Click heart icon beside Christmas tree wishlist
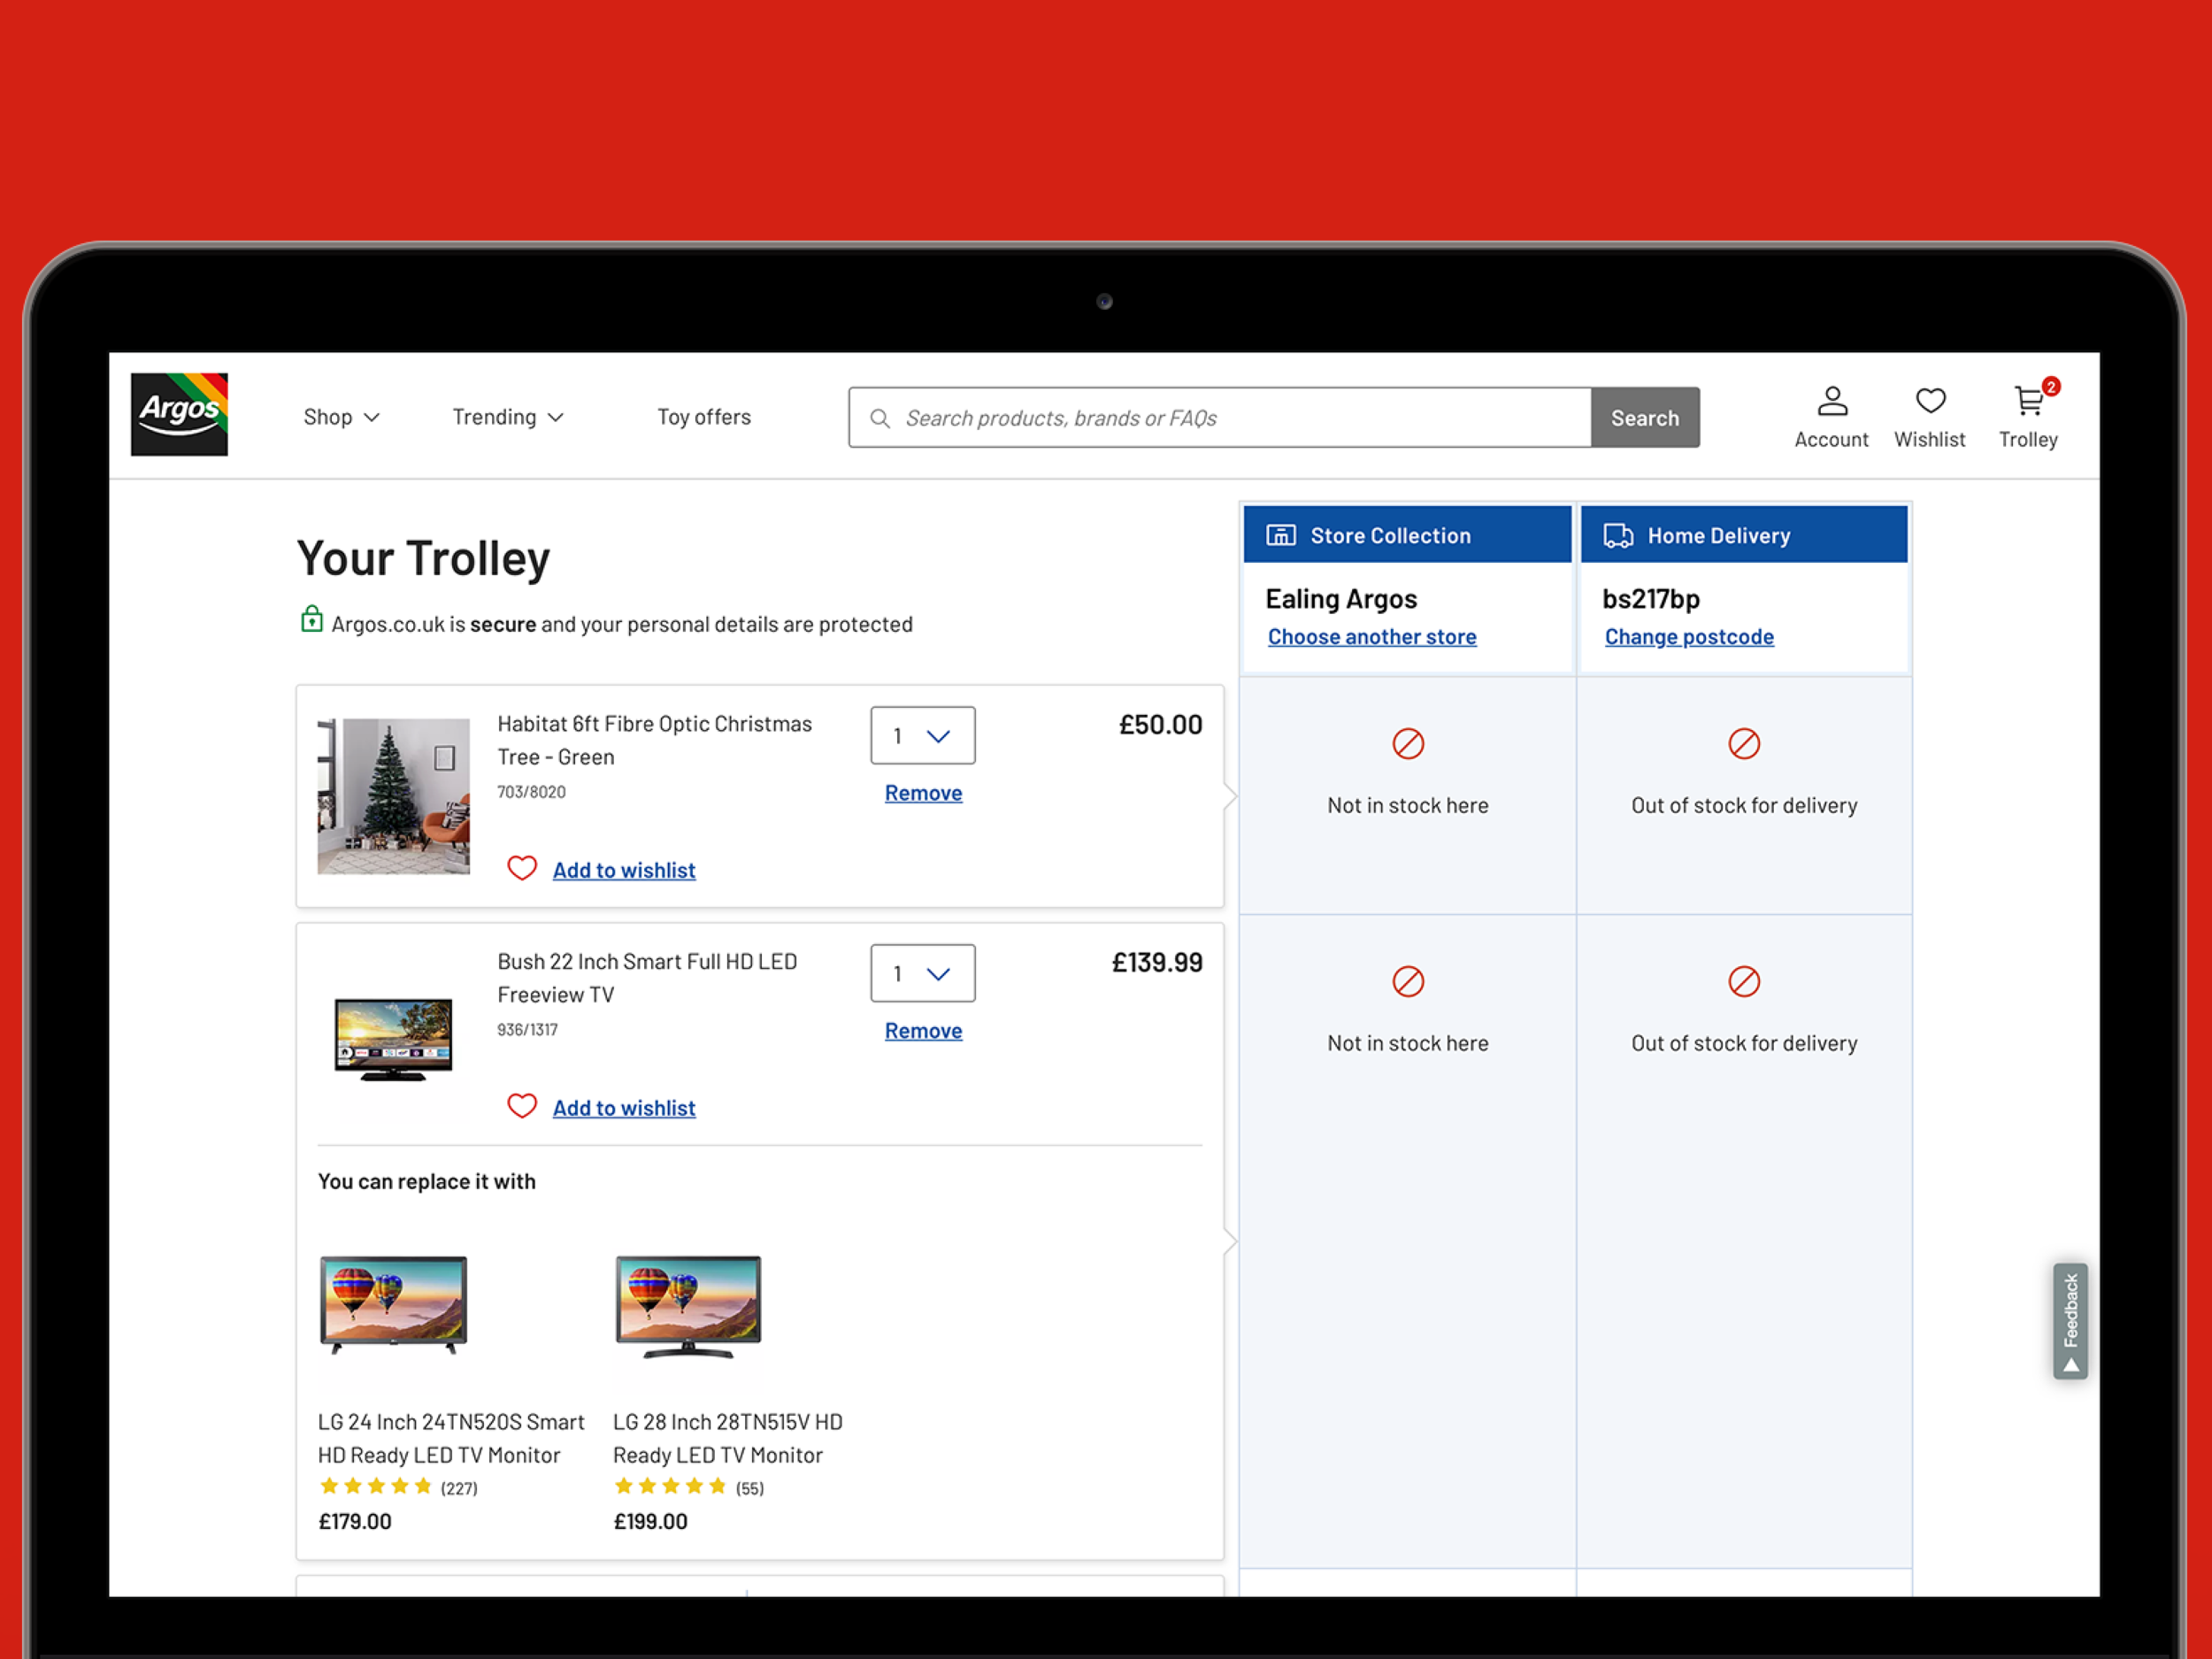This screenshot has height=1659, width=2212. pyautogui.click(x=522, y=868)
